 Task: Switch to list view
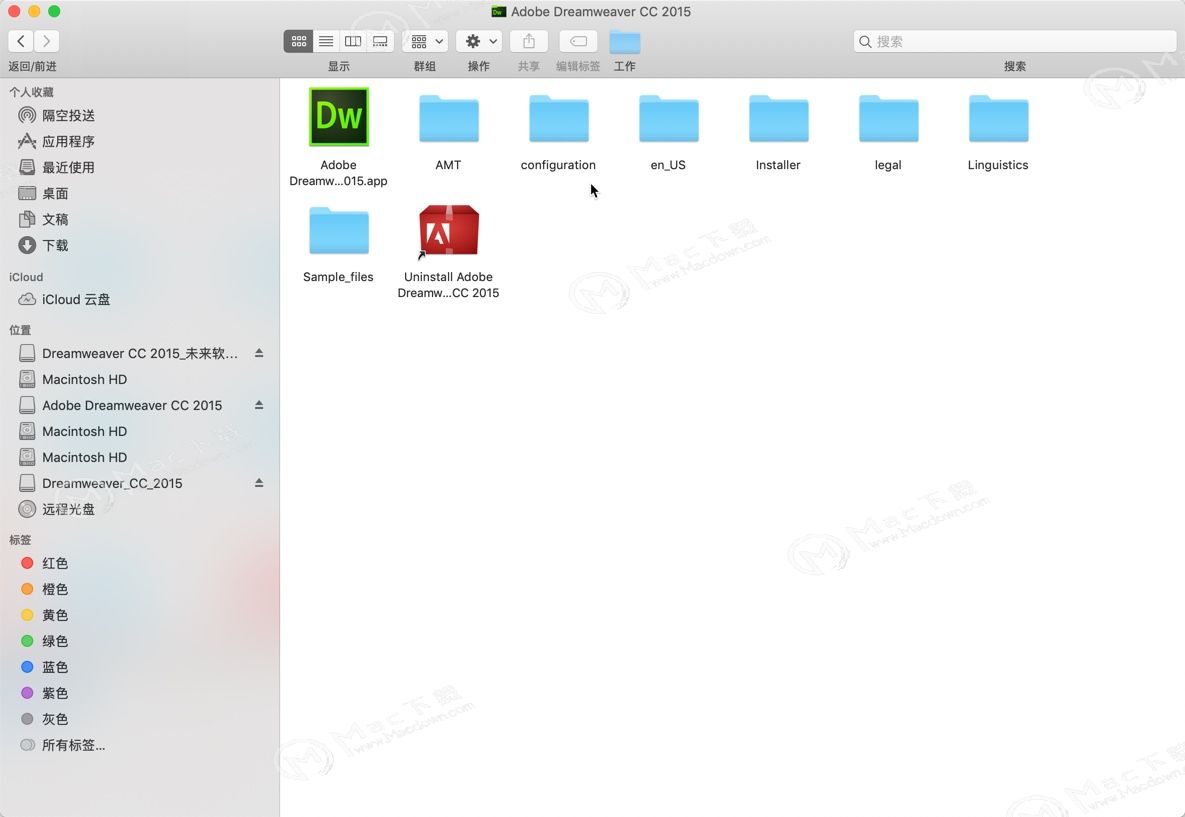326,41
